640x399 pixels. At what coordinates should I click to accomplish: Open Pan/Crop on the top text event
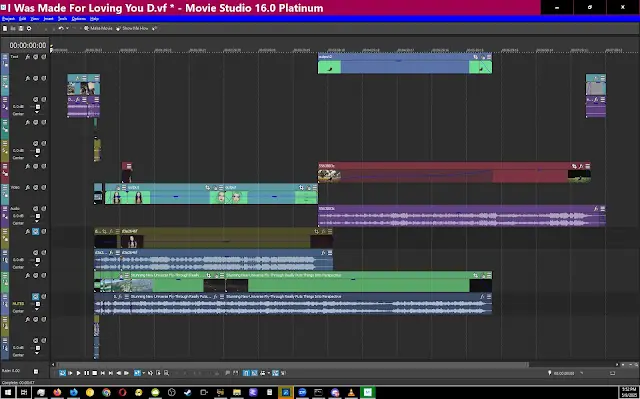pyautogui.click(x=476, y=57)
